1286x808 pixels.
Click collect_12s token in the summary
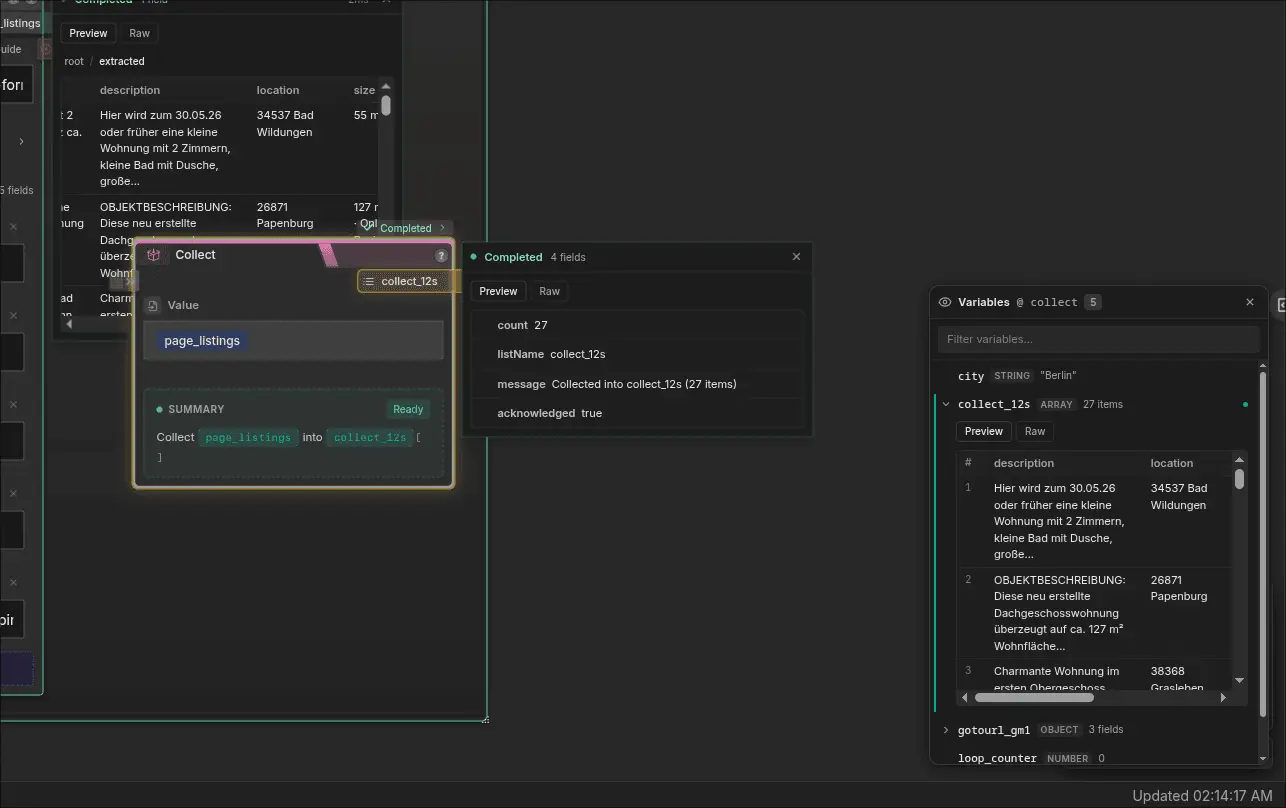click(370, 437)
